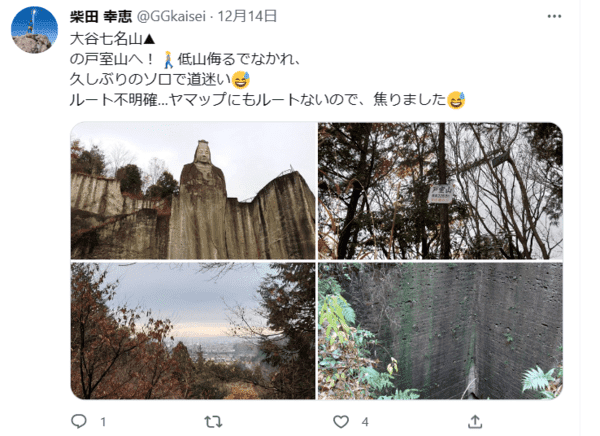Screen dimensions: 600x436
Task: Open the three-dot more options menu
Action: [554, 16]
